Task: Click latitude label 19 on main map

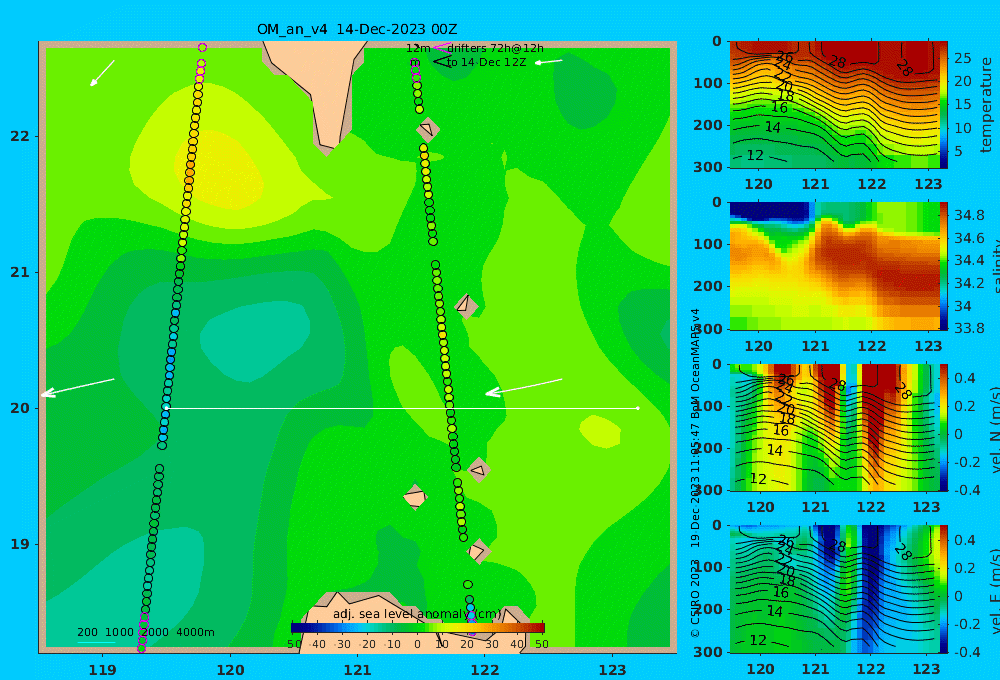Action: click(20, 544)
